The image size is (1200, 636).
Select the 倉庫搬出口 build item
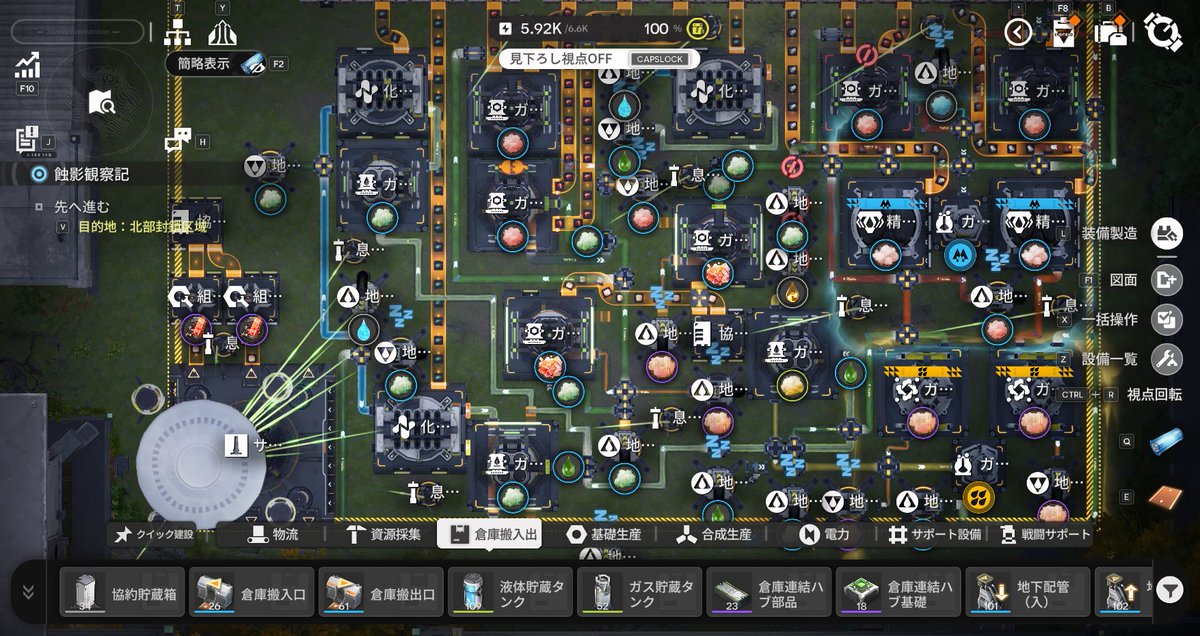(381, 591)
